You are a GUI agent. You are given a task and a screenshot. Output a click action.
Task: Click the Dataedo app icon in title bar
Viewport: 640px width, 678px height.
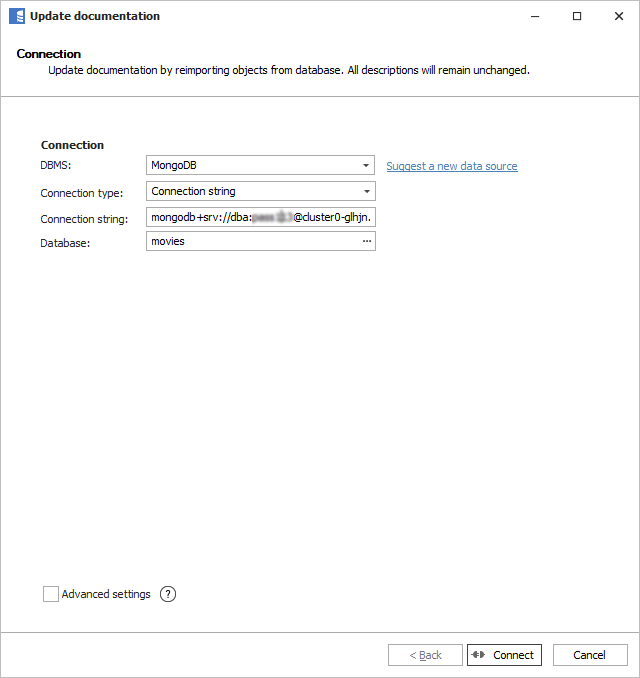pyautogui.click(x=16, y=16)
